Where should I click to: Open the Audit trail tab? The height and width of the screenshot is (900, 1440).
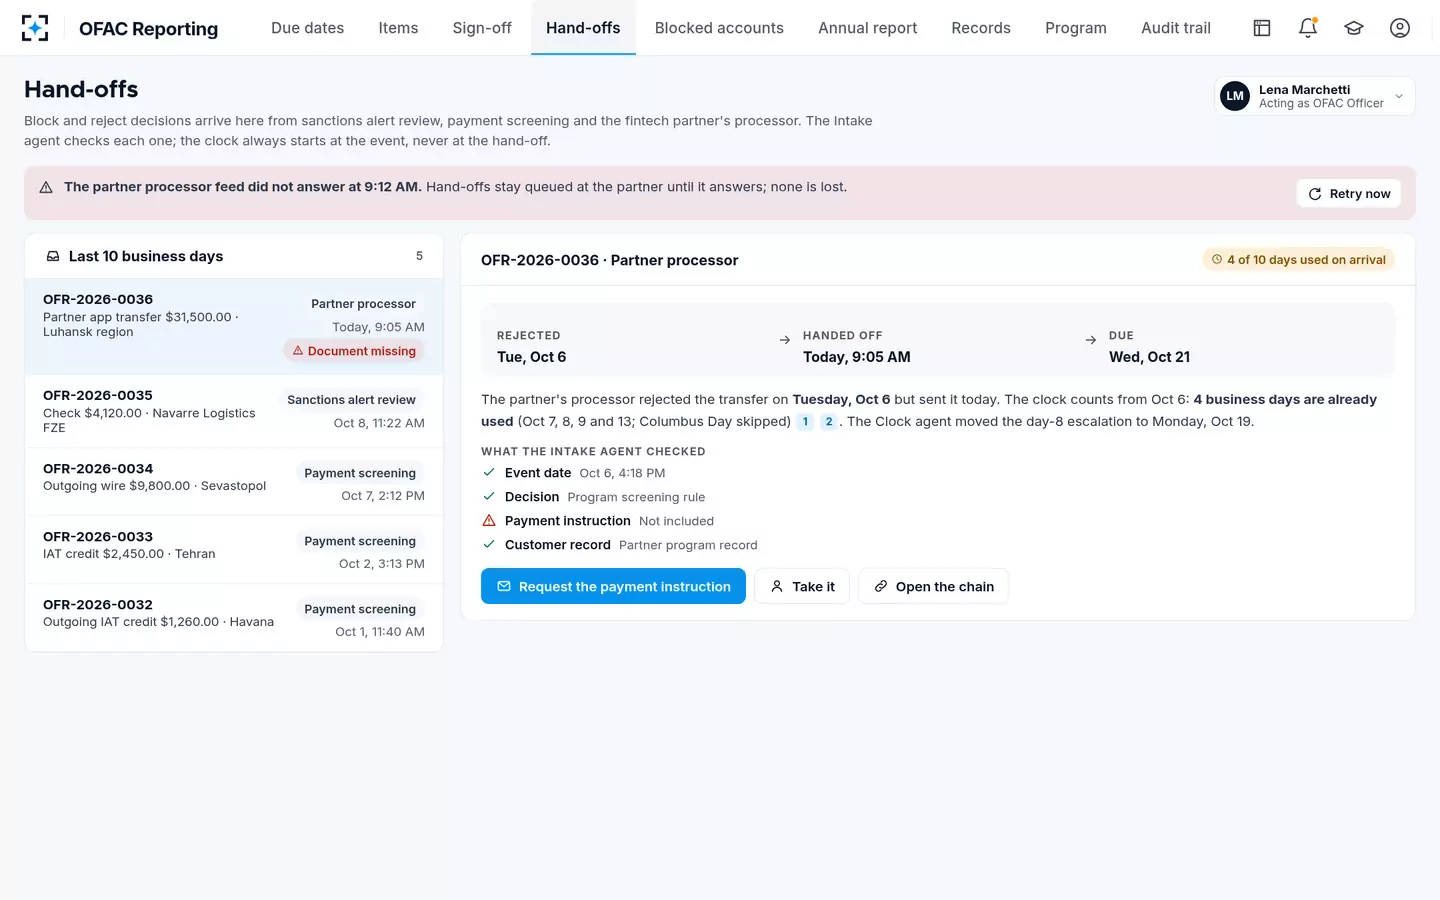point(1176,28)
